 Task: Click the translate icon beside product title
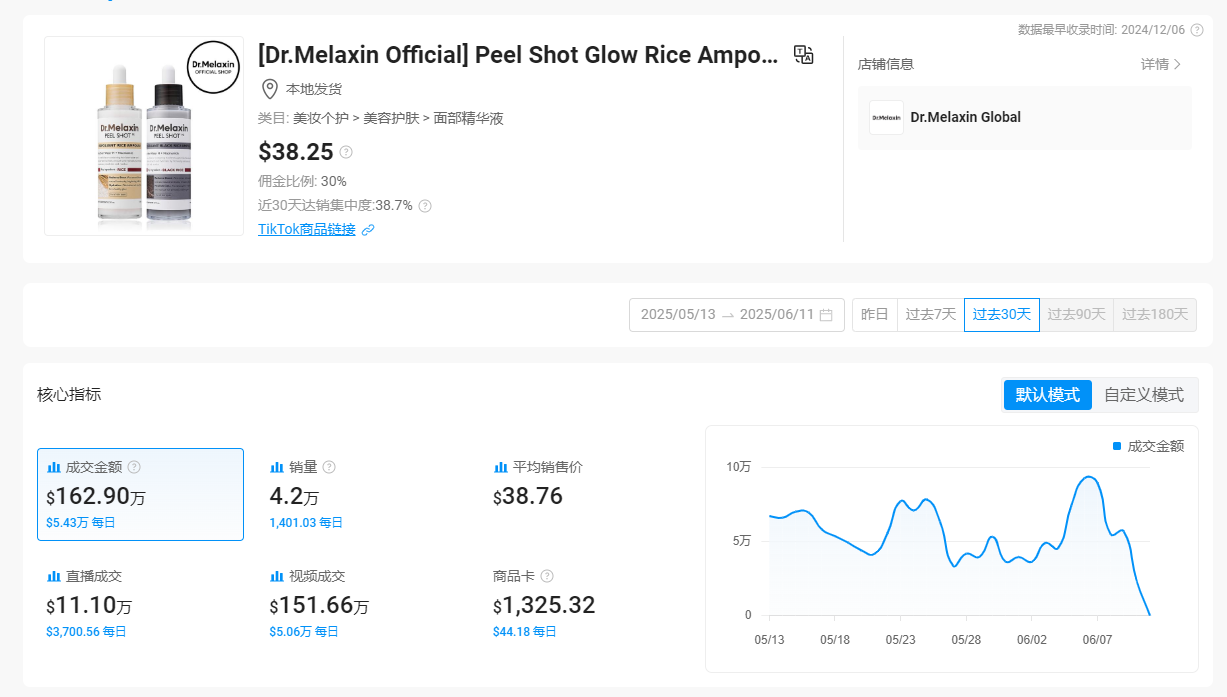(x=803, y=55)
